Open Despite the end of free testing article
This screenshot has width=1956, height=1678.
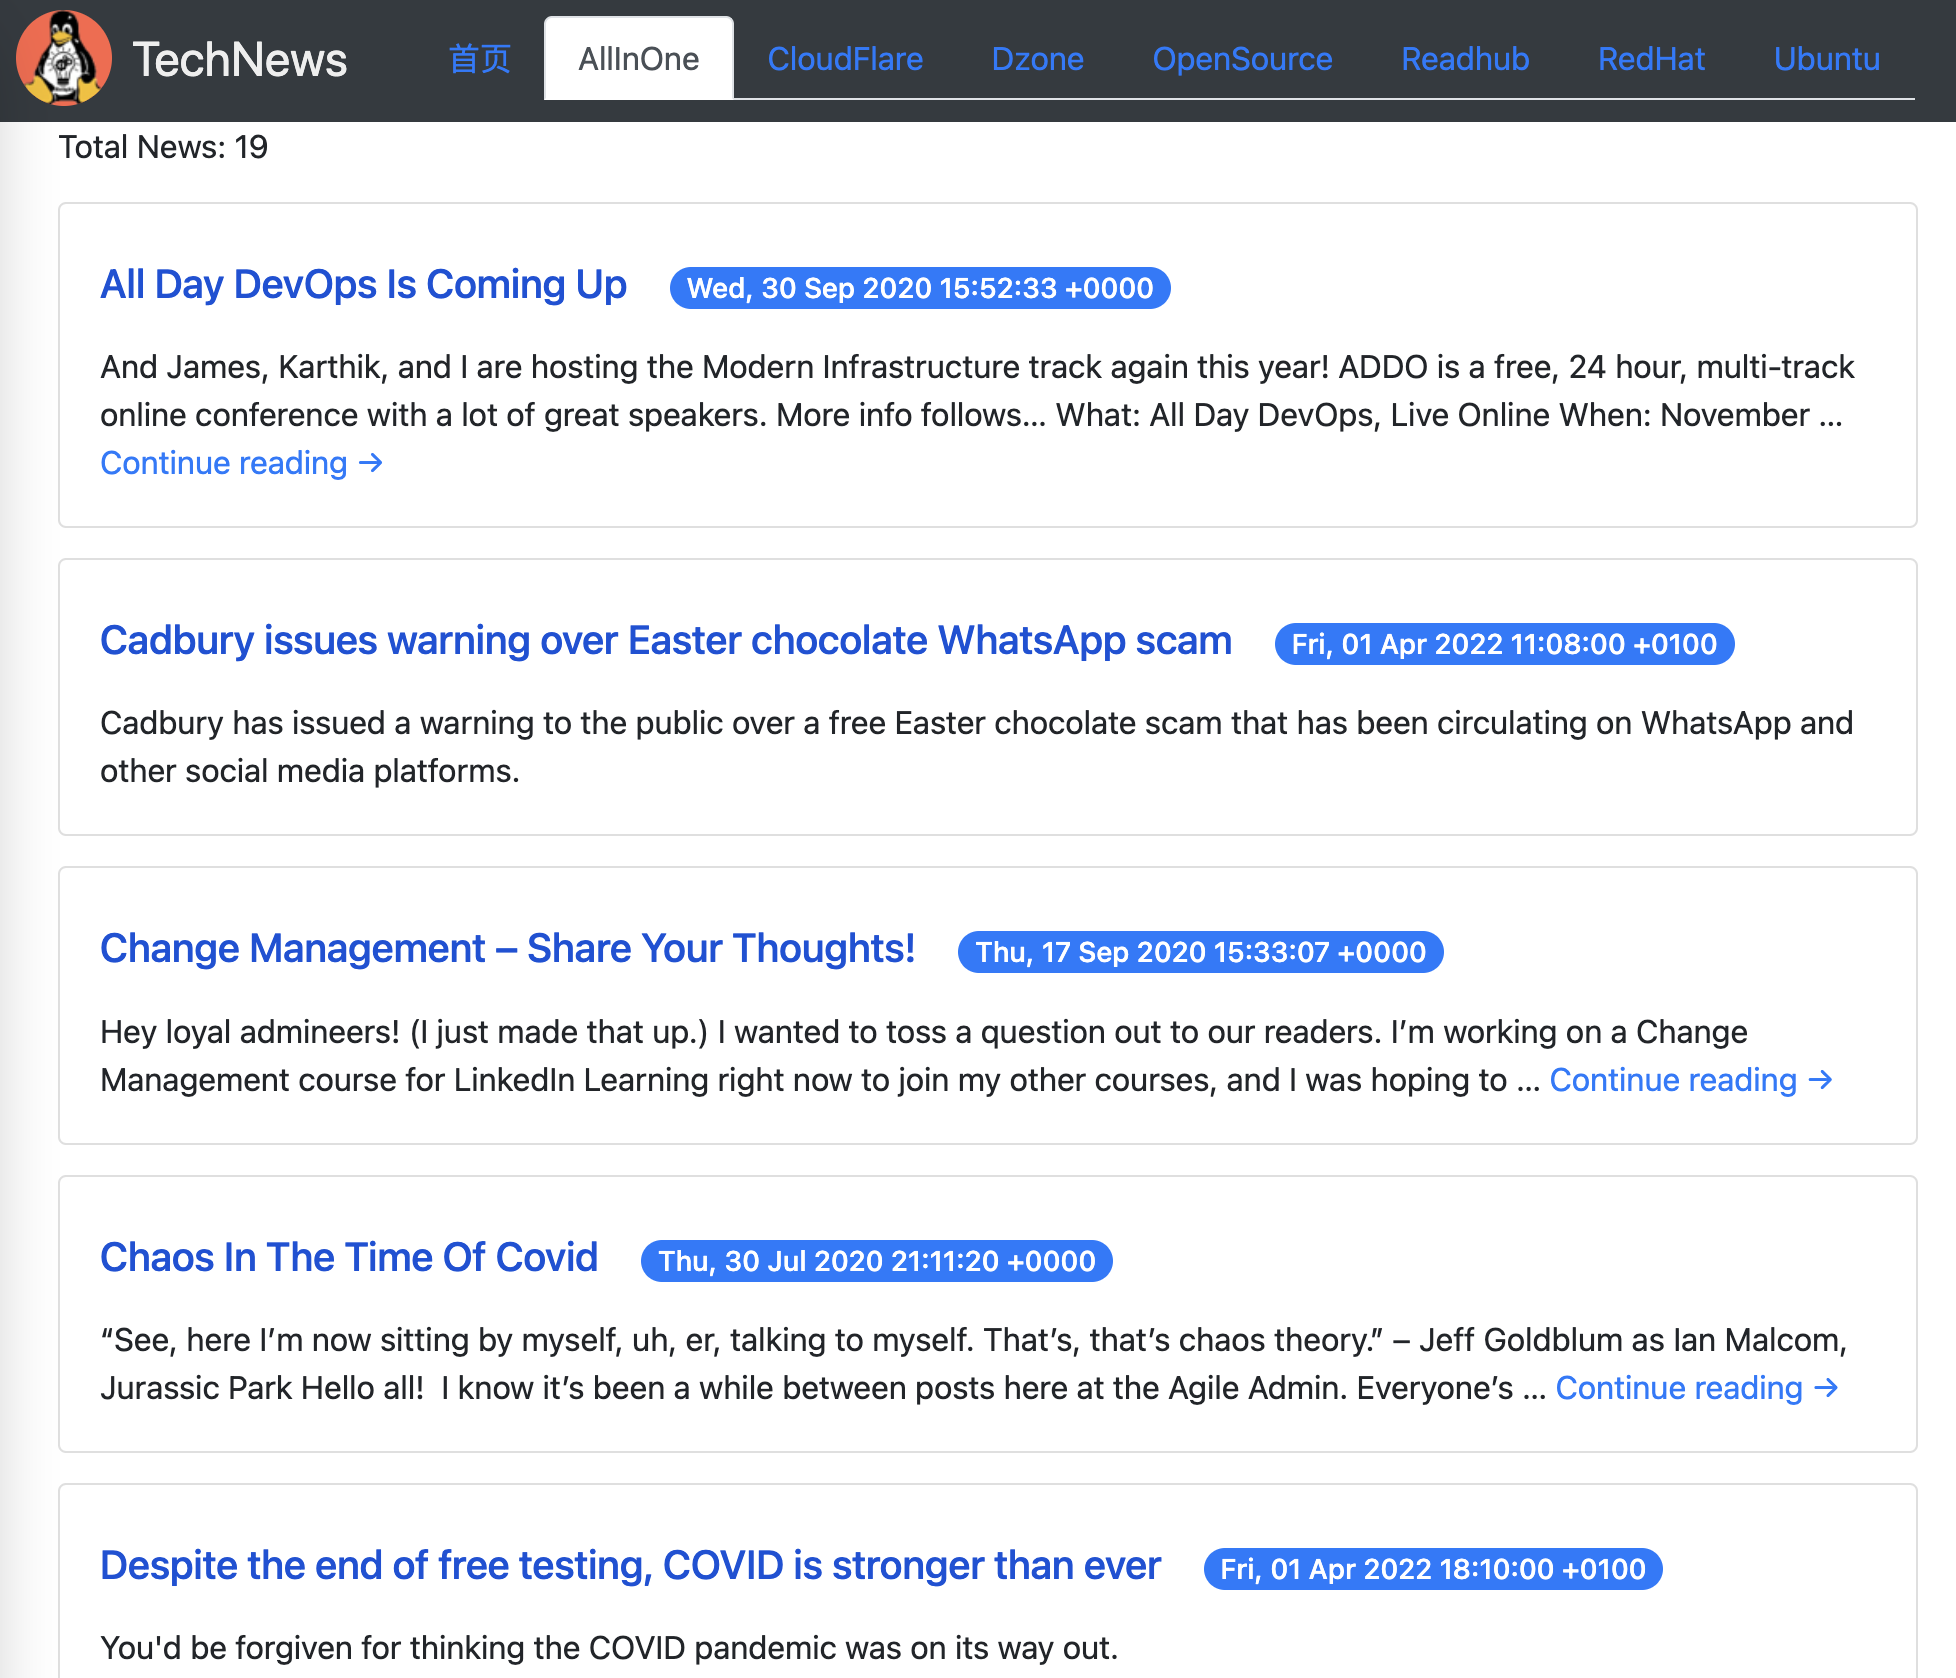tap(630, 1566)
